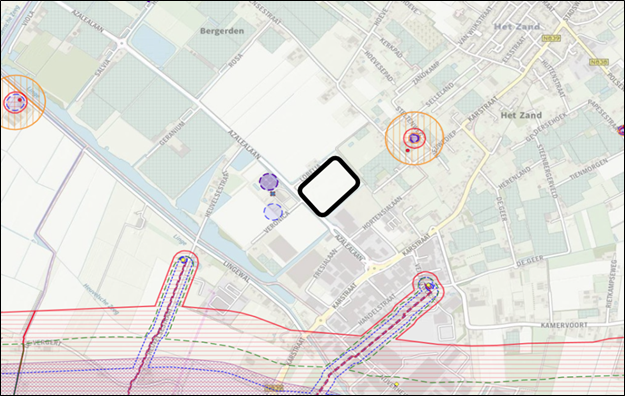Click the dark purple dashed circle marker
Screen dimensions: 625x396
click(269, 182)
